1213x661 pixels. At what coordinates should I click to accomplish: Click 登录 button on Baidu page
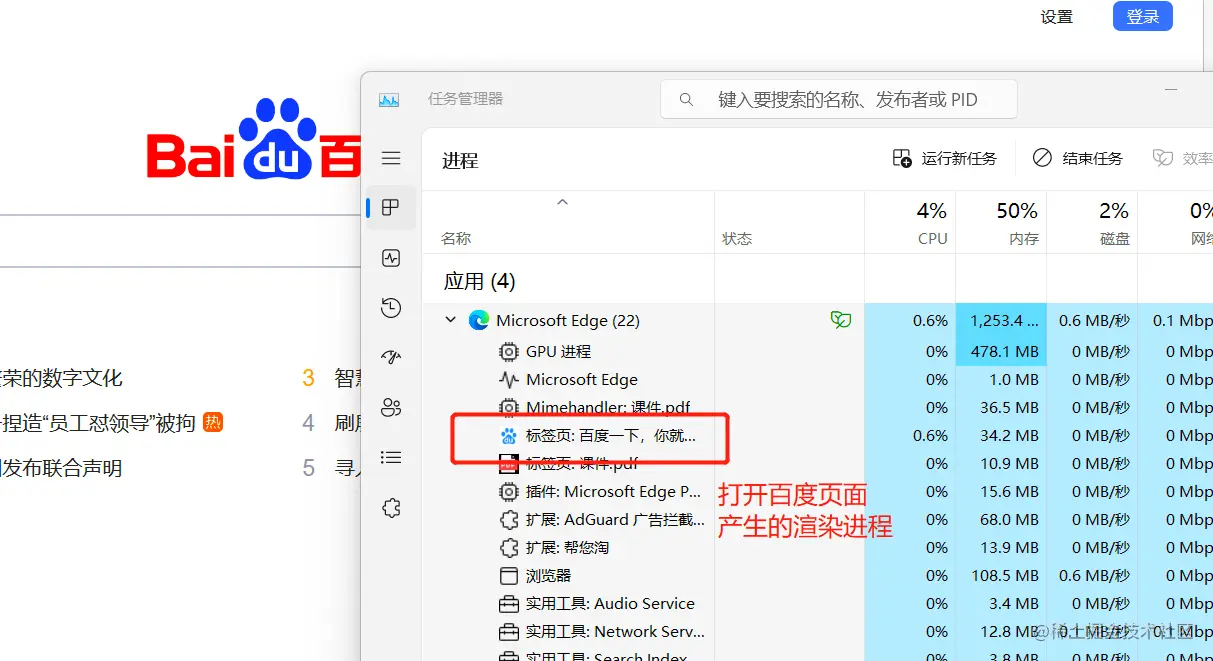pos(1143,16)
